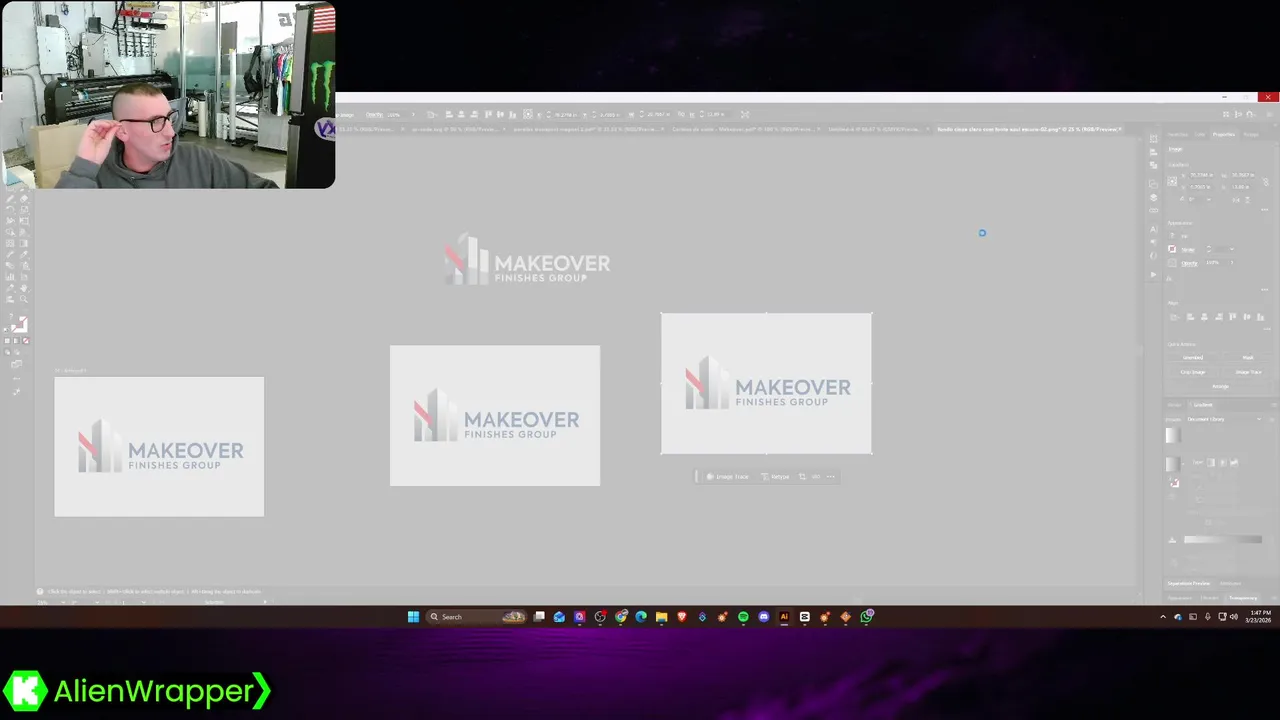
Task: Click the taskbar Search box
Action: click(x=477, y=617)
